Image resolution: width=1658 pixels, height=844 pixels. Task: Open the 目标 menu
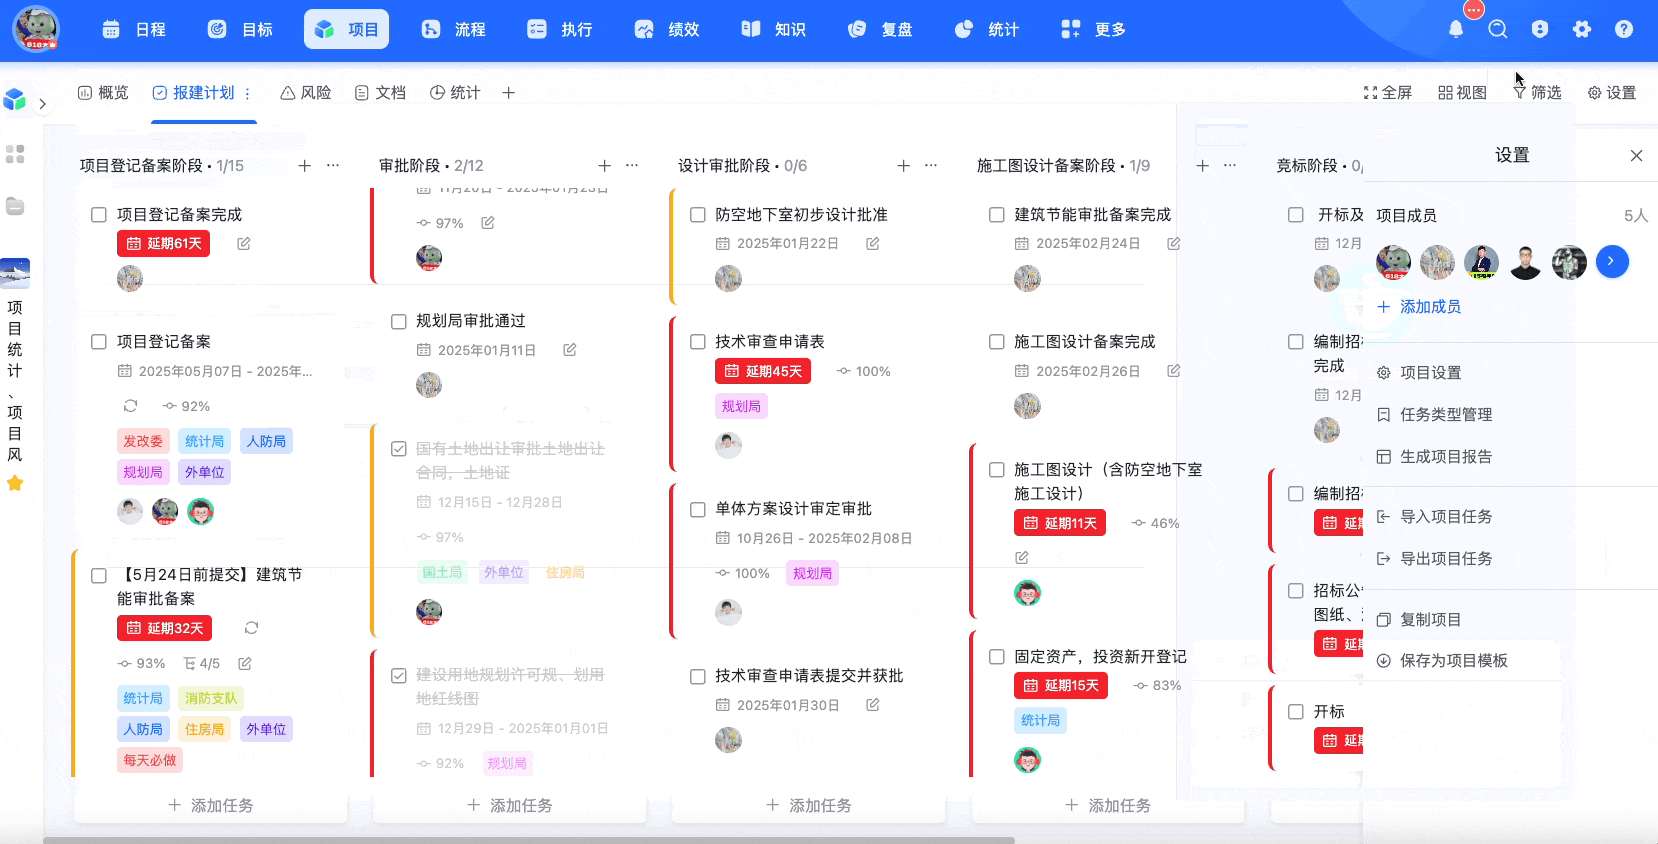(x=240, y=30)
